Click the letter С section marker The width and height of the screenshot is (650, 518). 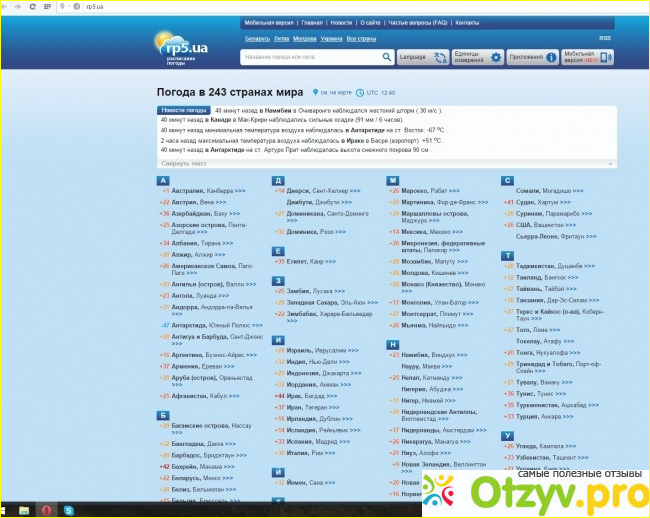[507, 181]
